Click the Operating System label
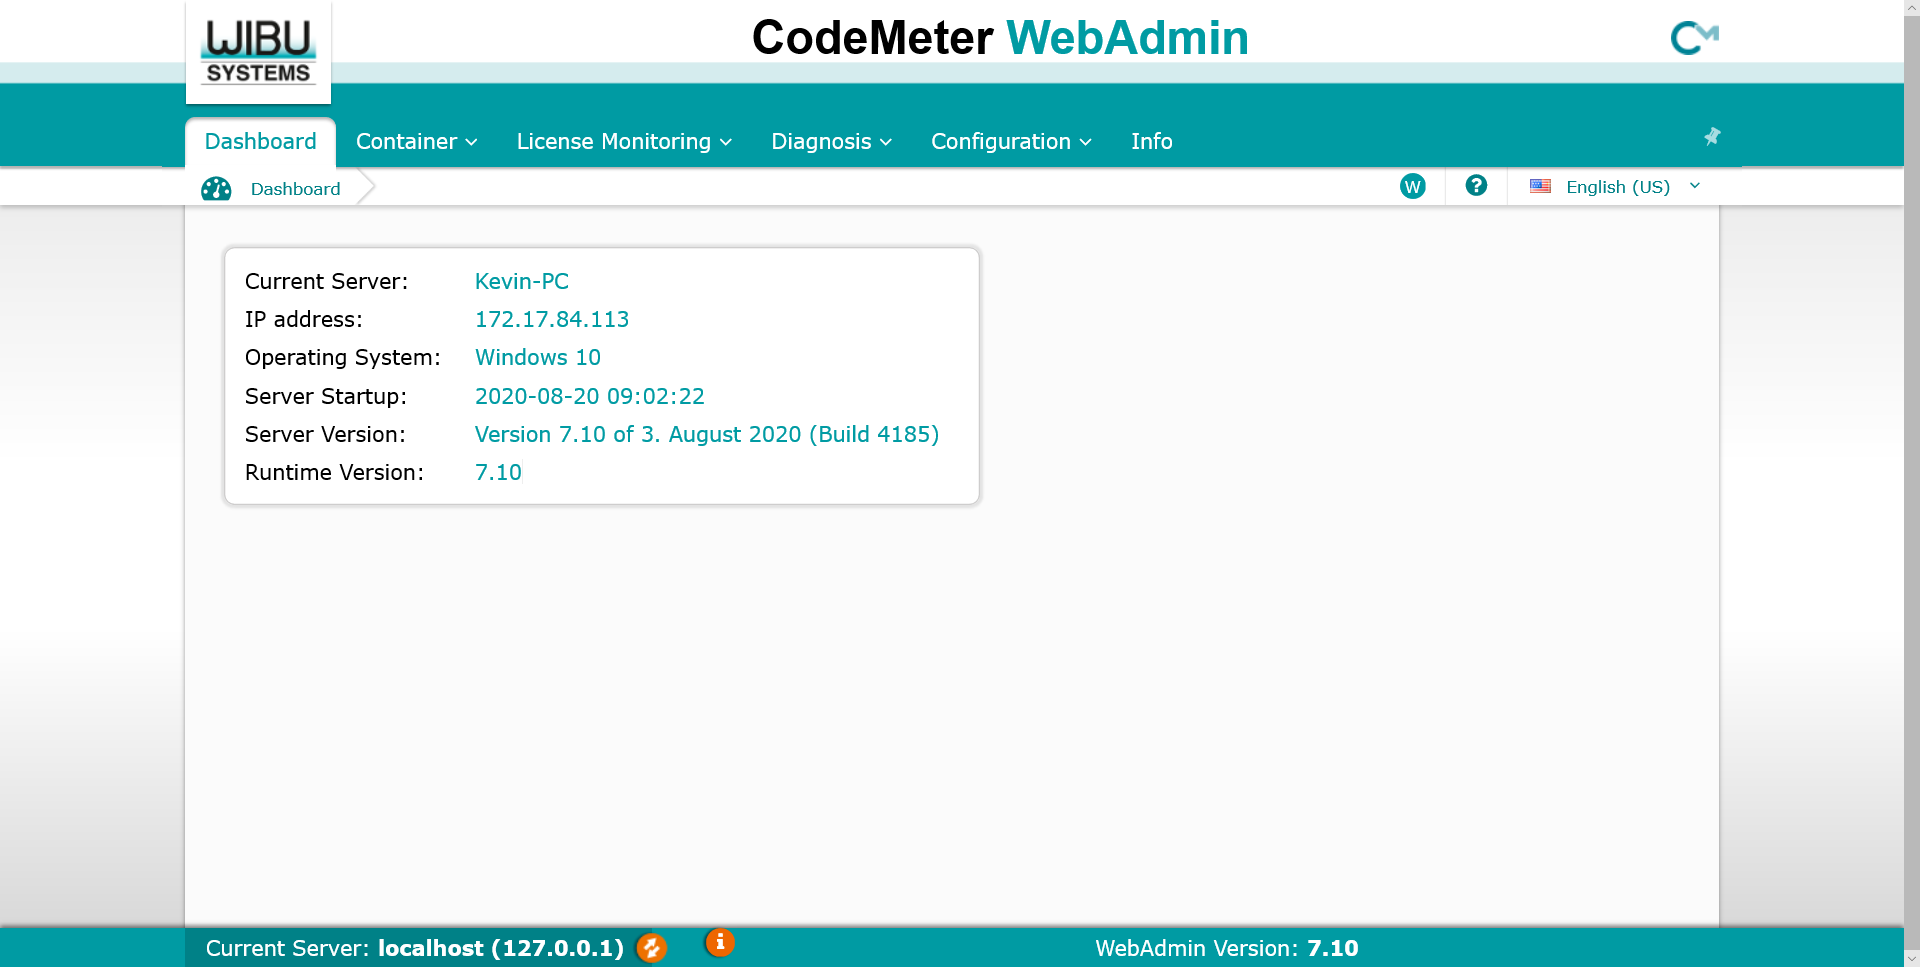The width and height of the screenshot is (1920, 967). 343,357
